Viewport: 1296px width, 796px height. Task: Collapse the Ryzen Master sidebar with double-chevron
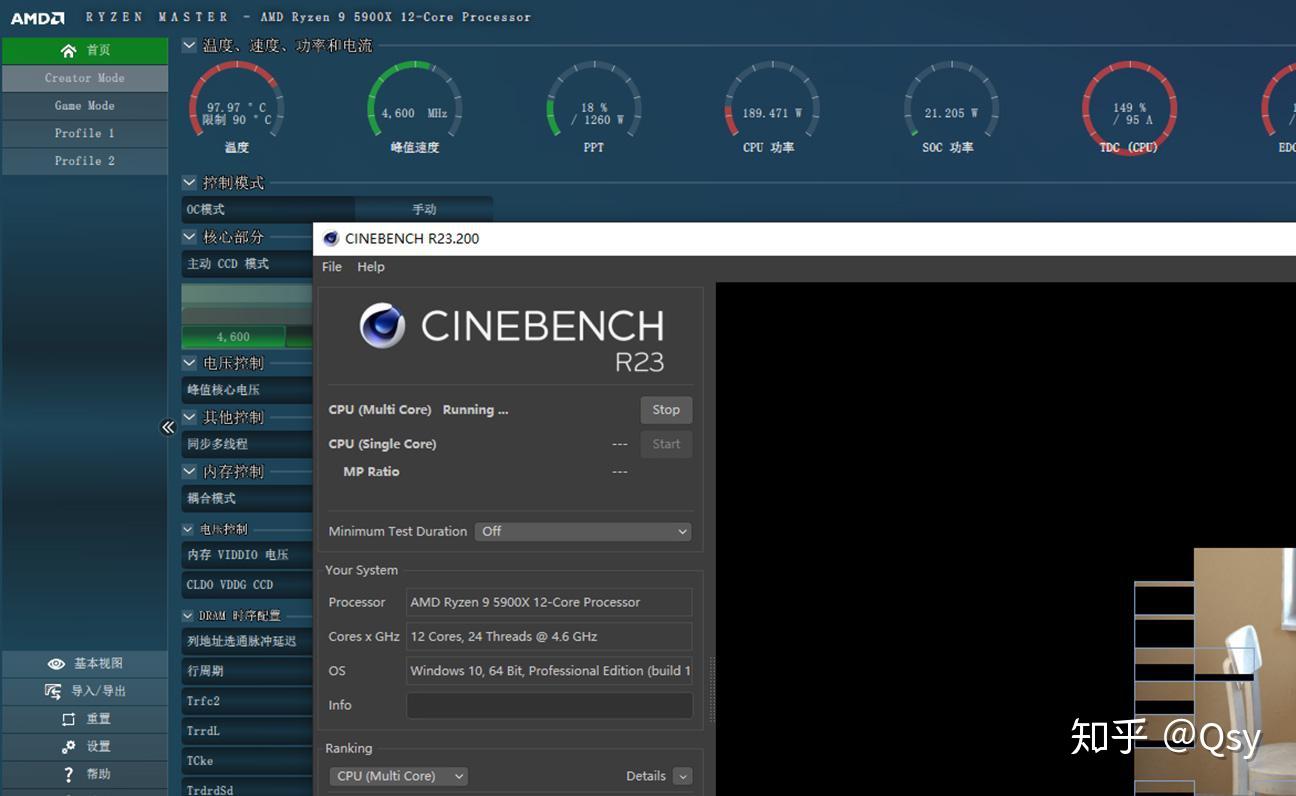tap(168, 427)
